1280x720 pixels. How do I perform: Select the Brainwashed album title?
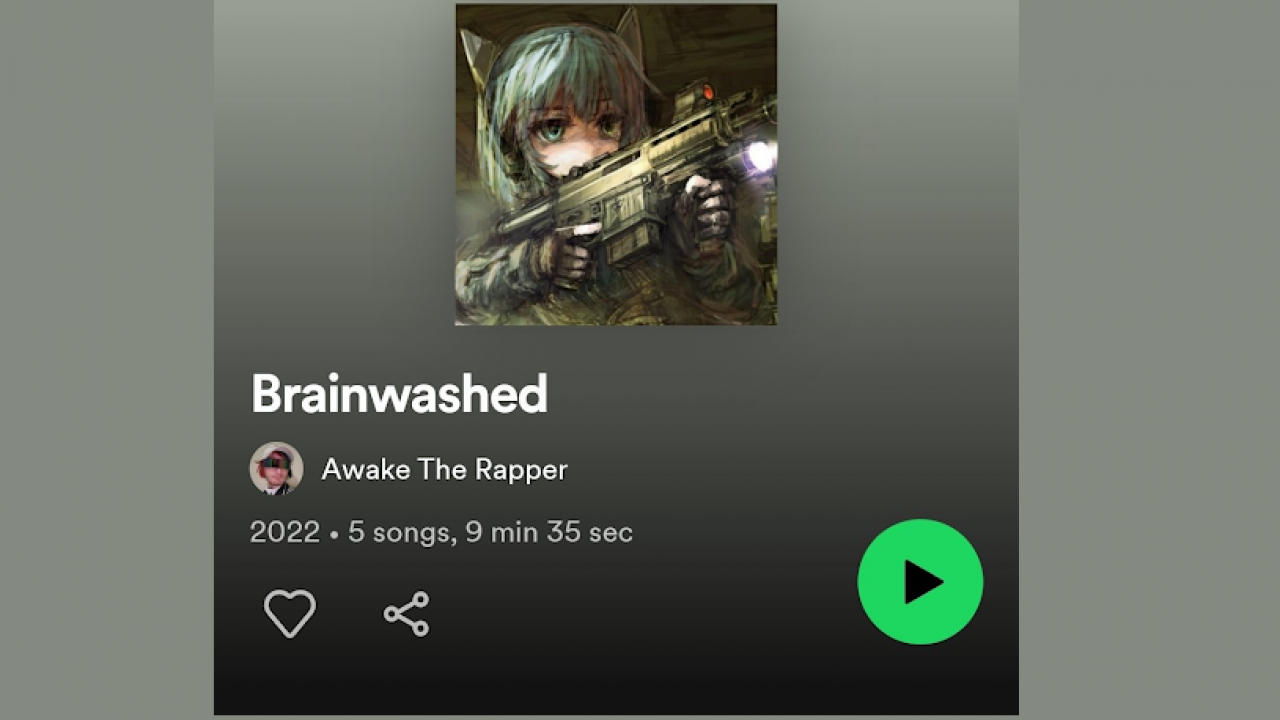(399, 394)
